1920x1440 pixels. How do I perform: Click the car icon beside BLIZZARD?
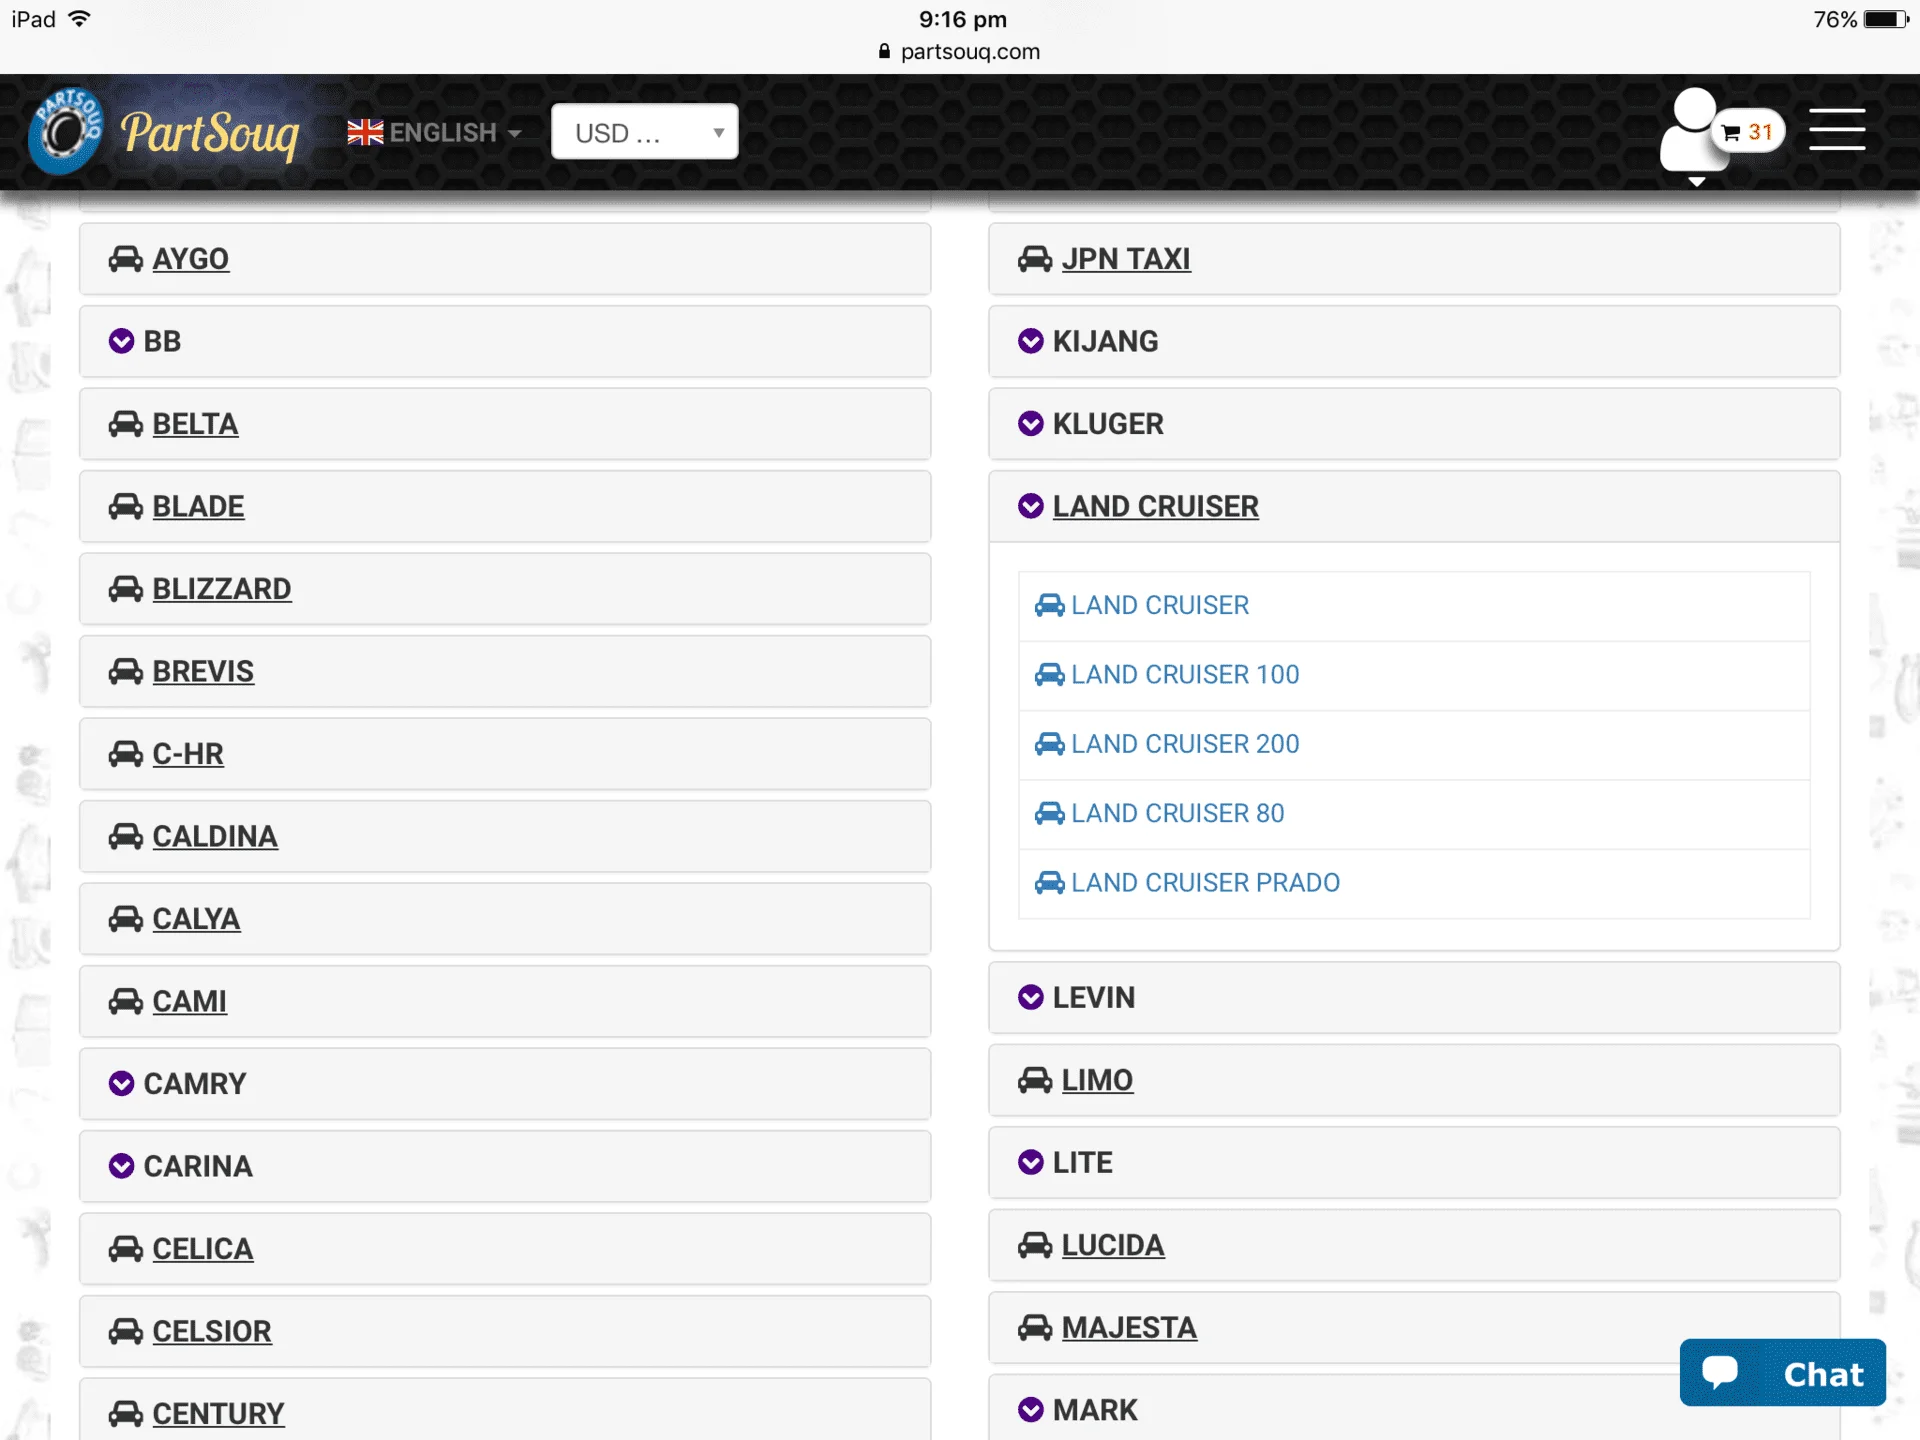click(x=125, y=589)
